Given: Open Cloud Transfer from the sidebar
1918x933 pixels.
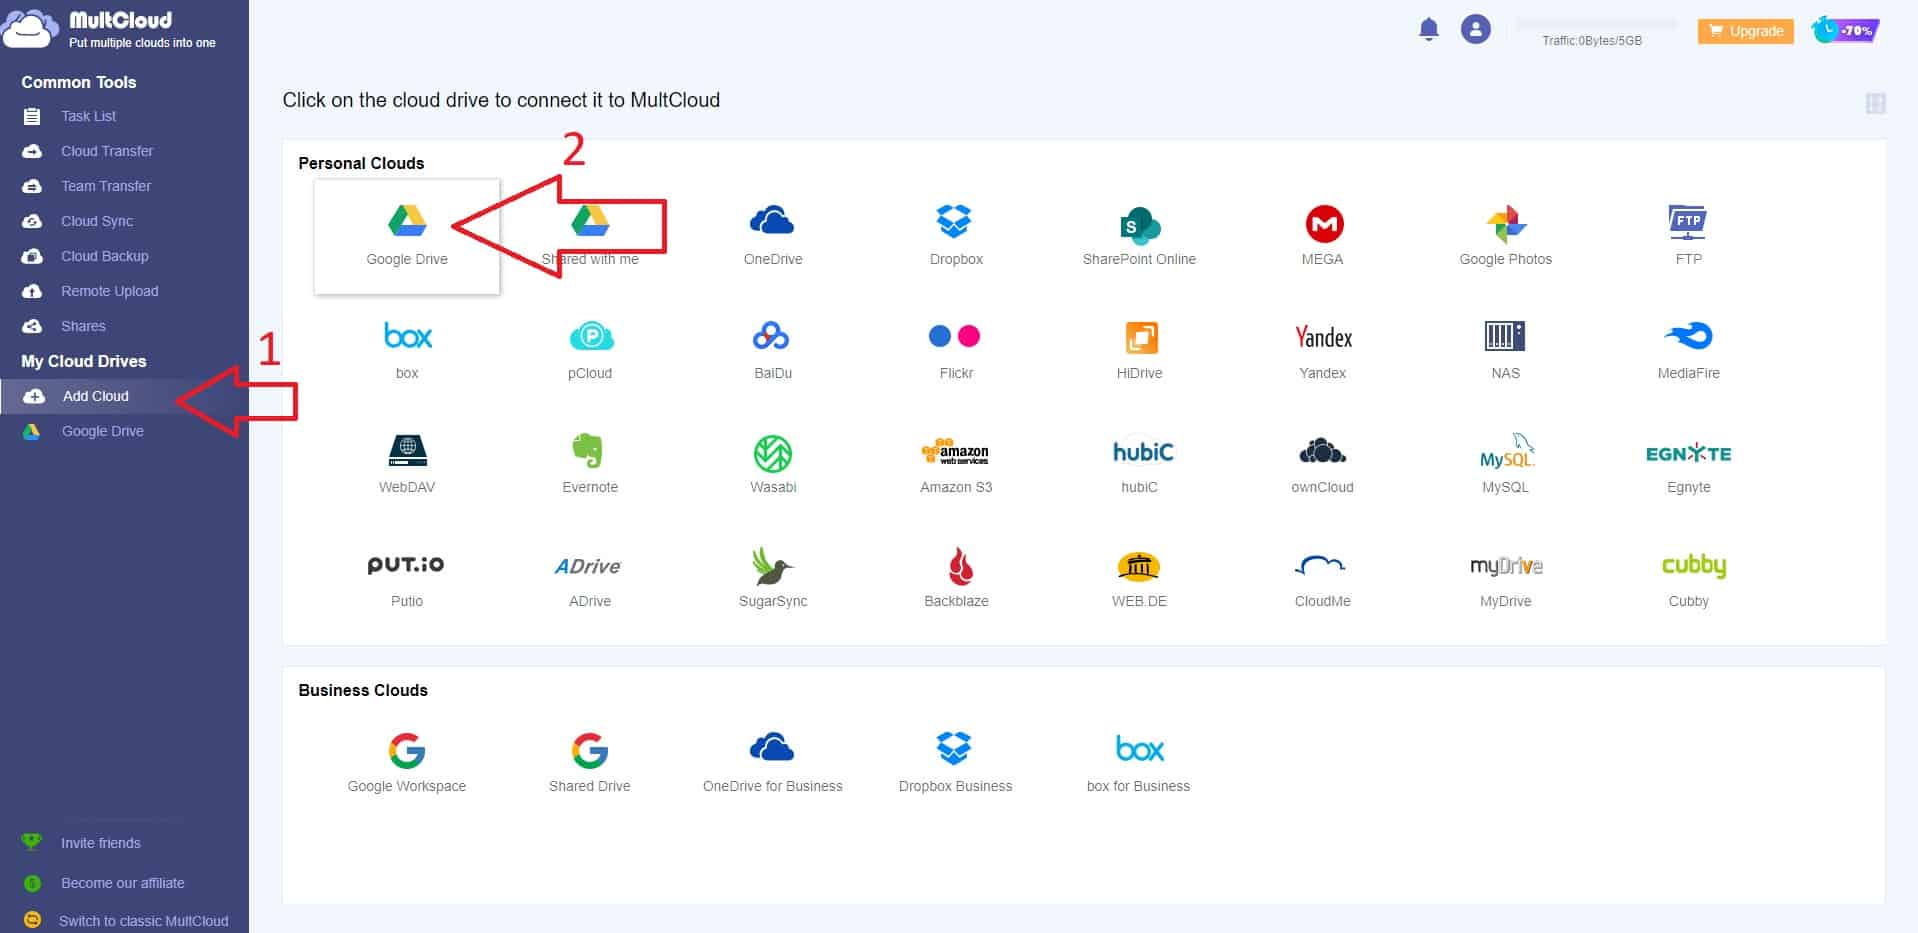Looking at the screenshot, I should coord(107,151).
